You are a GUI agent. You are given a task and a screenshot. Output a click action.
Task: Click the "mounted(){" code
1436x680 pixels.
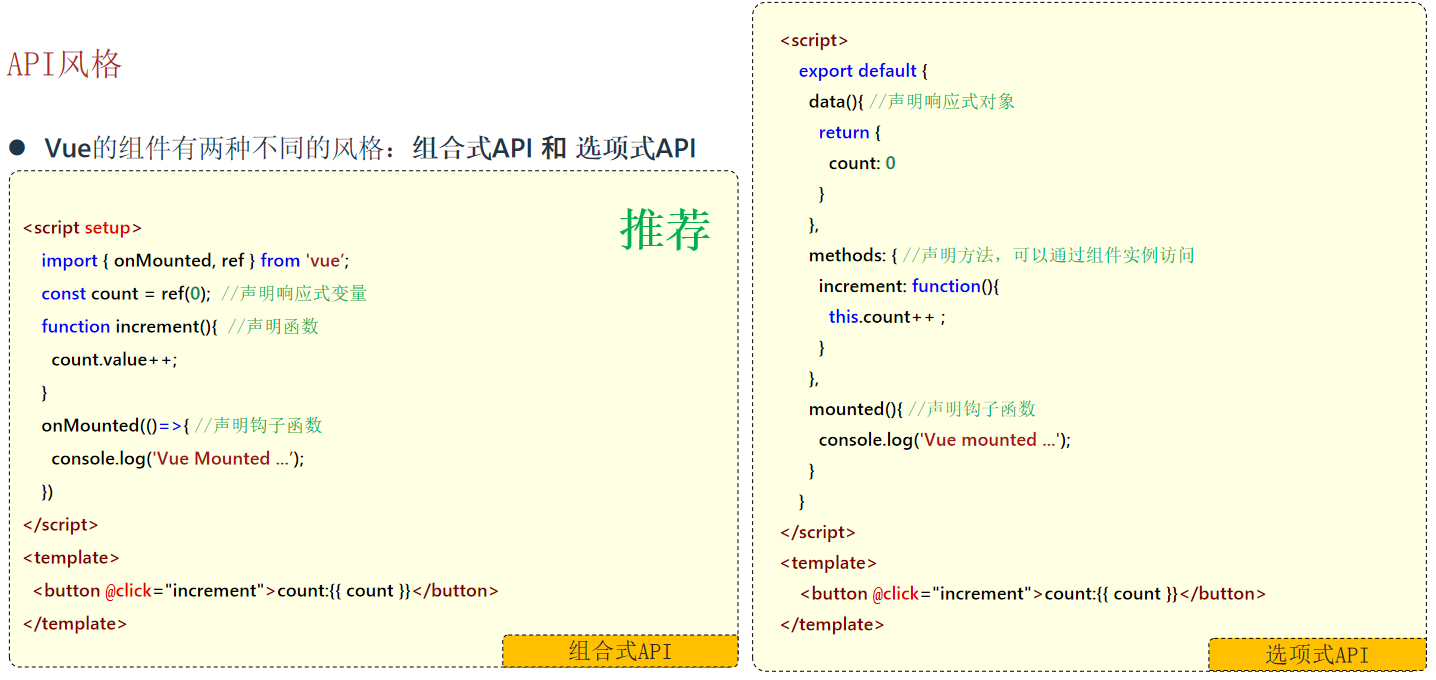click(x=856, y=410)
